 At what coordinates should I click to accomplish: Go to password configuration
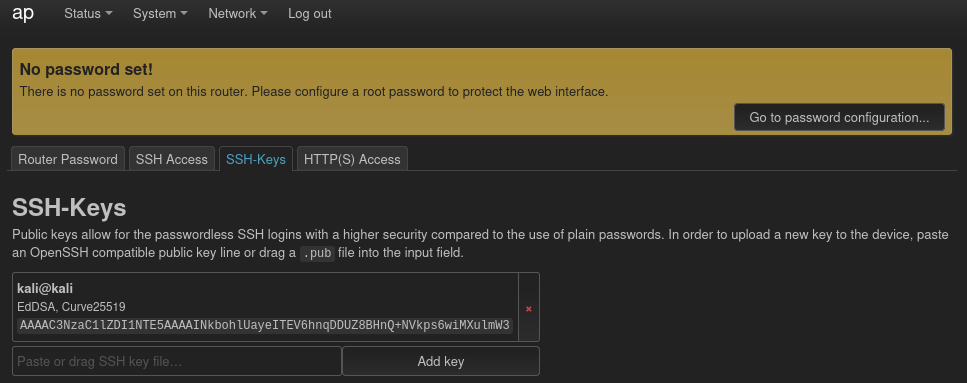pyautogui.click(x=839, y=117)
